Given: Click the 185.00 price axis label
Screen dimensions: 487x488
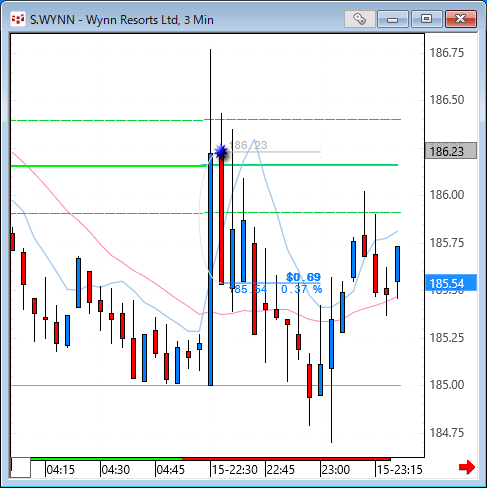Looking at the screenshot, I should (x=447, y=385).
